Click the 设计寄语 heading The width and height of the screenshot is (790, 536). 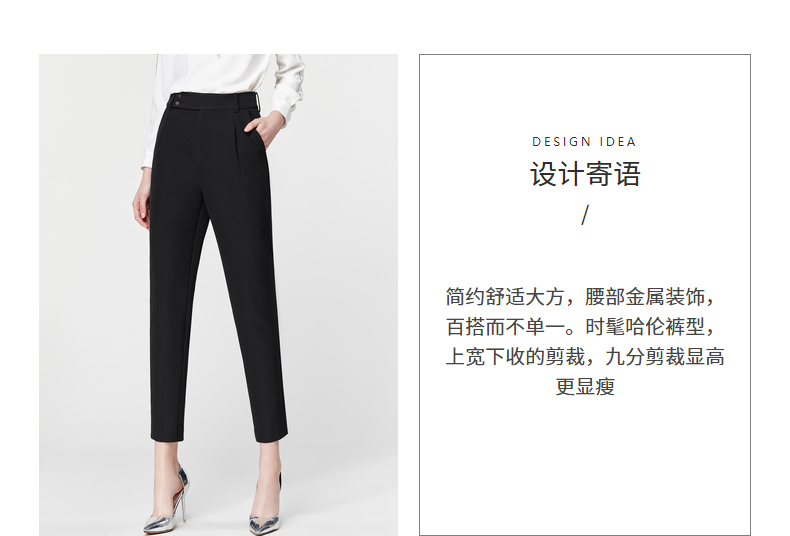[x=585, y=174]
